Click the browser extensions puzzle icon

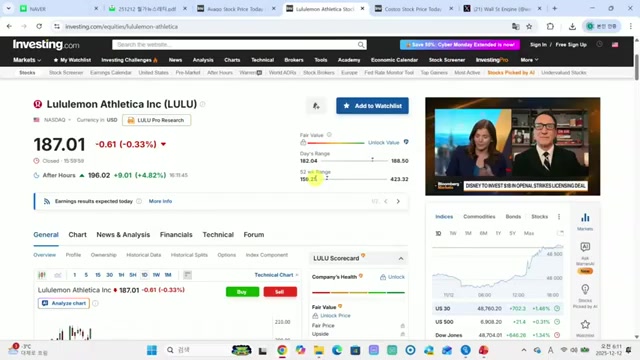click(x=550, y=27)
